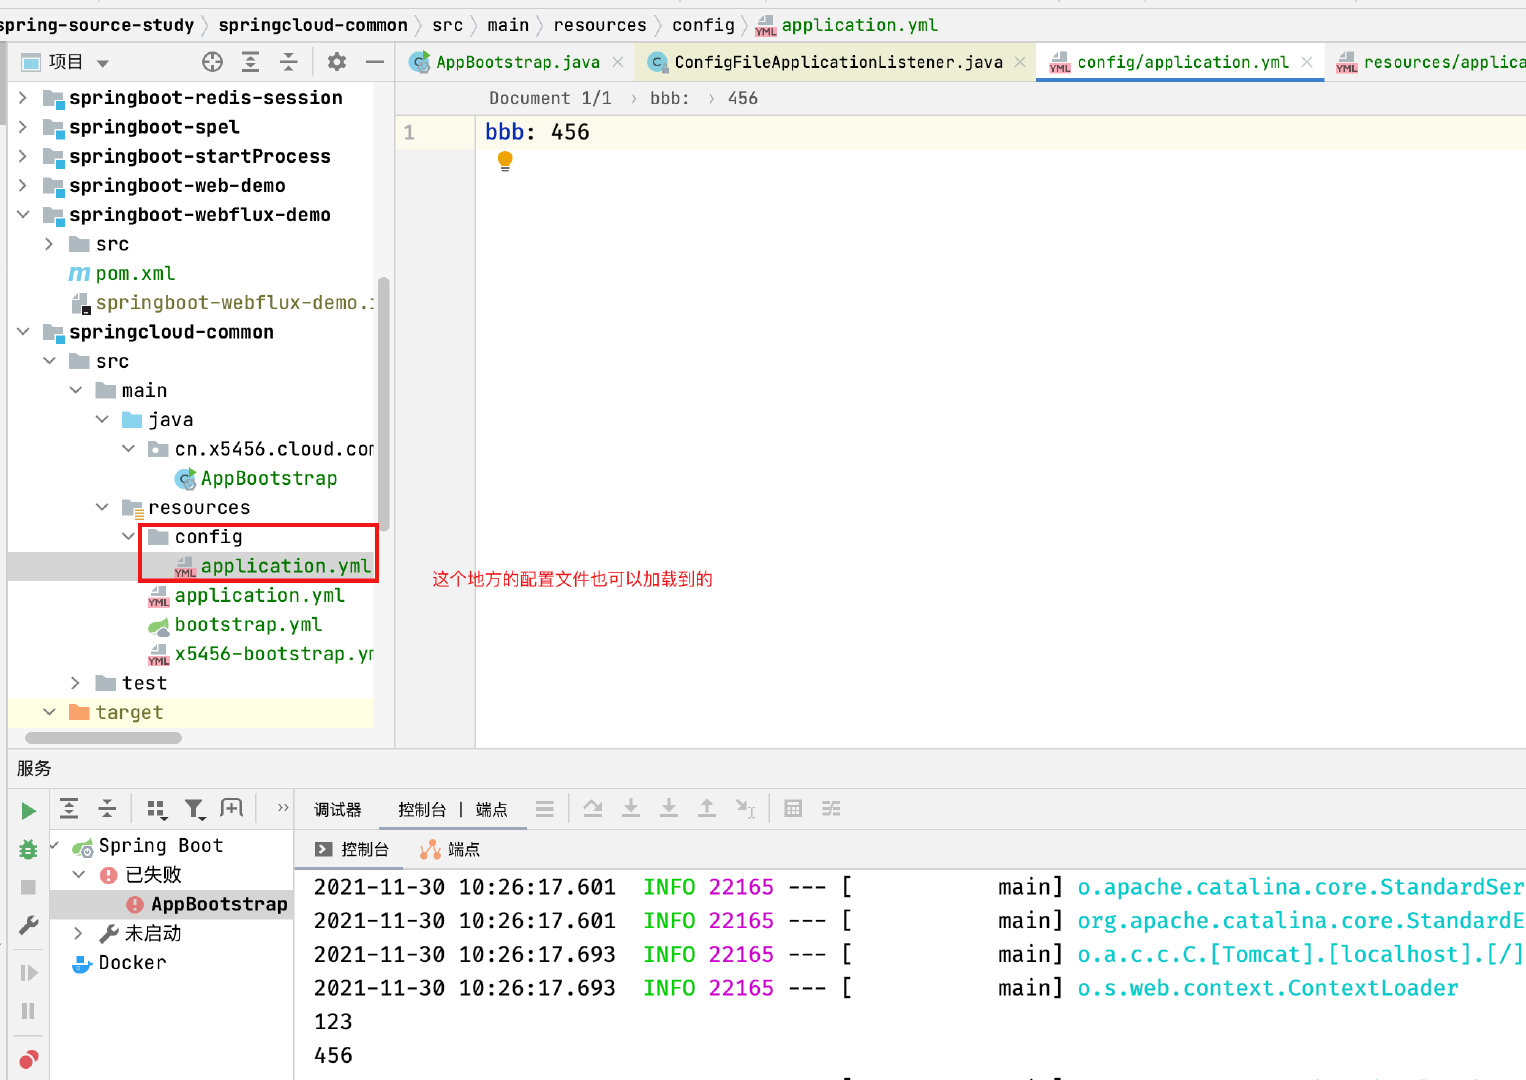This screenshot has height=1080, width=1526.
Task: Open the 调试器 debugger tab
Action: click(337, 809)
